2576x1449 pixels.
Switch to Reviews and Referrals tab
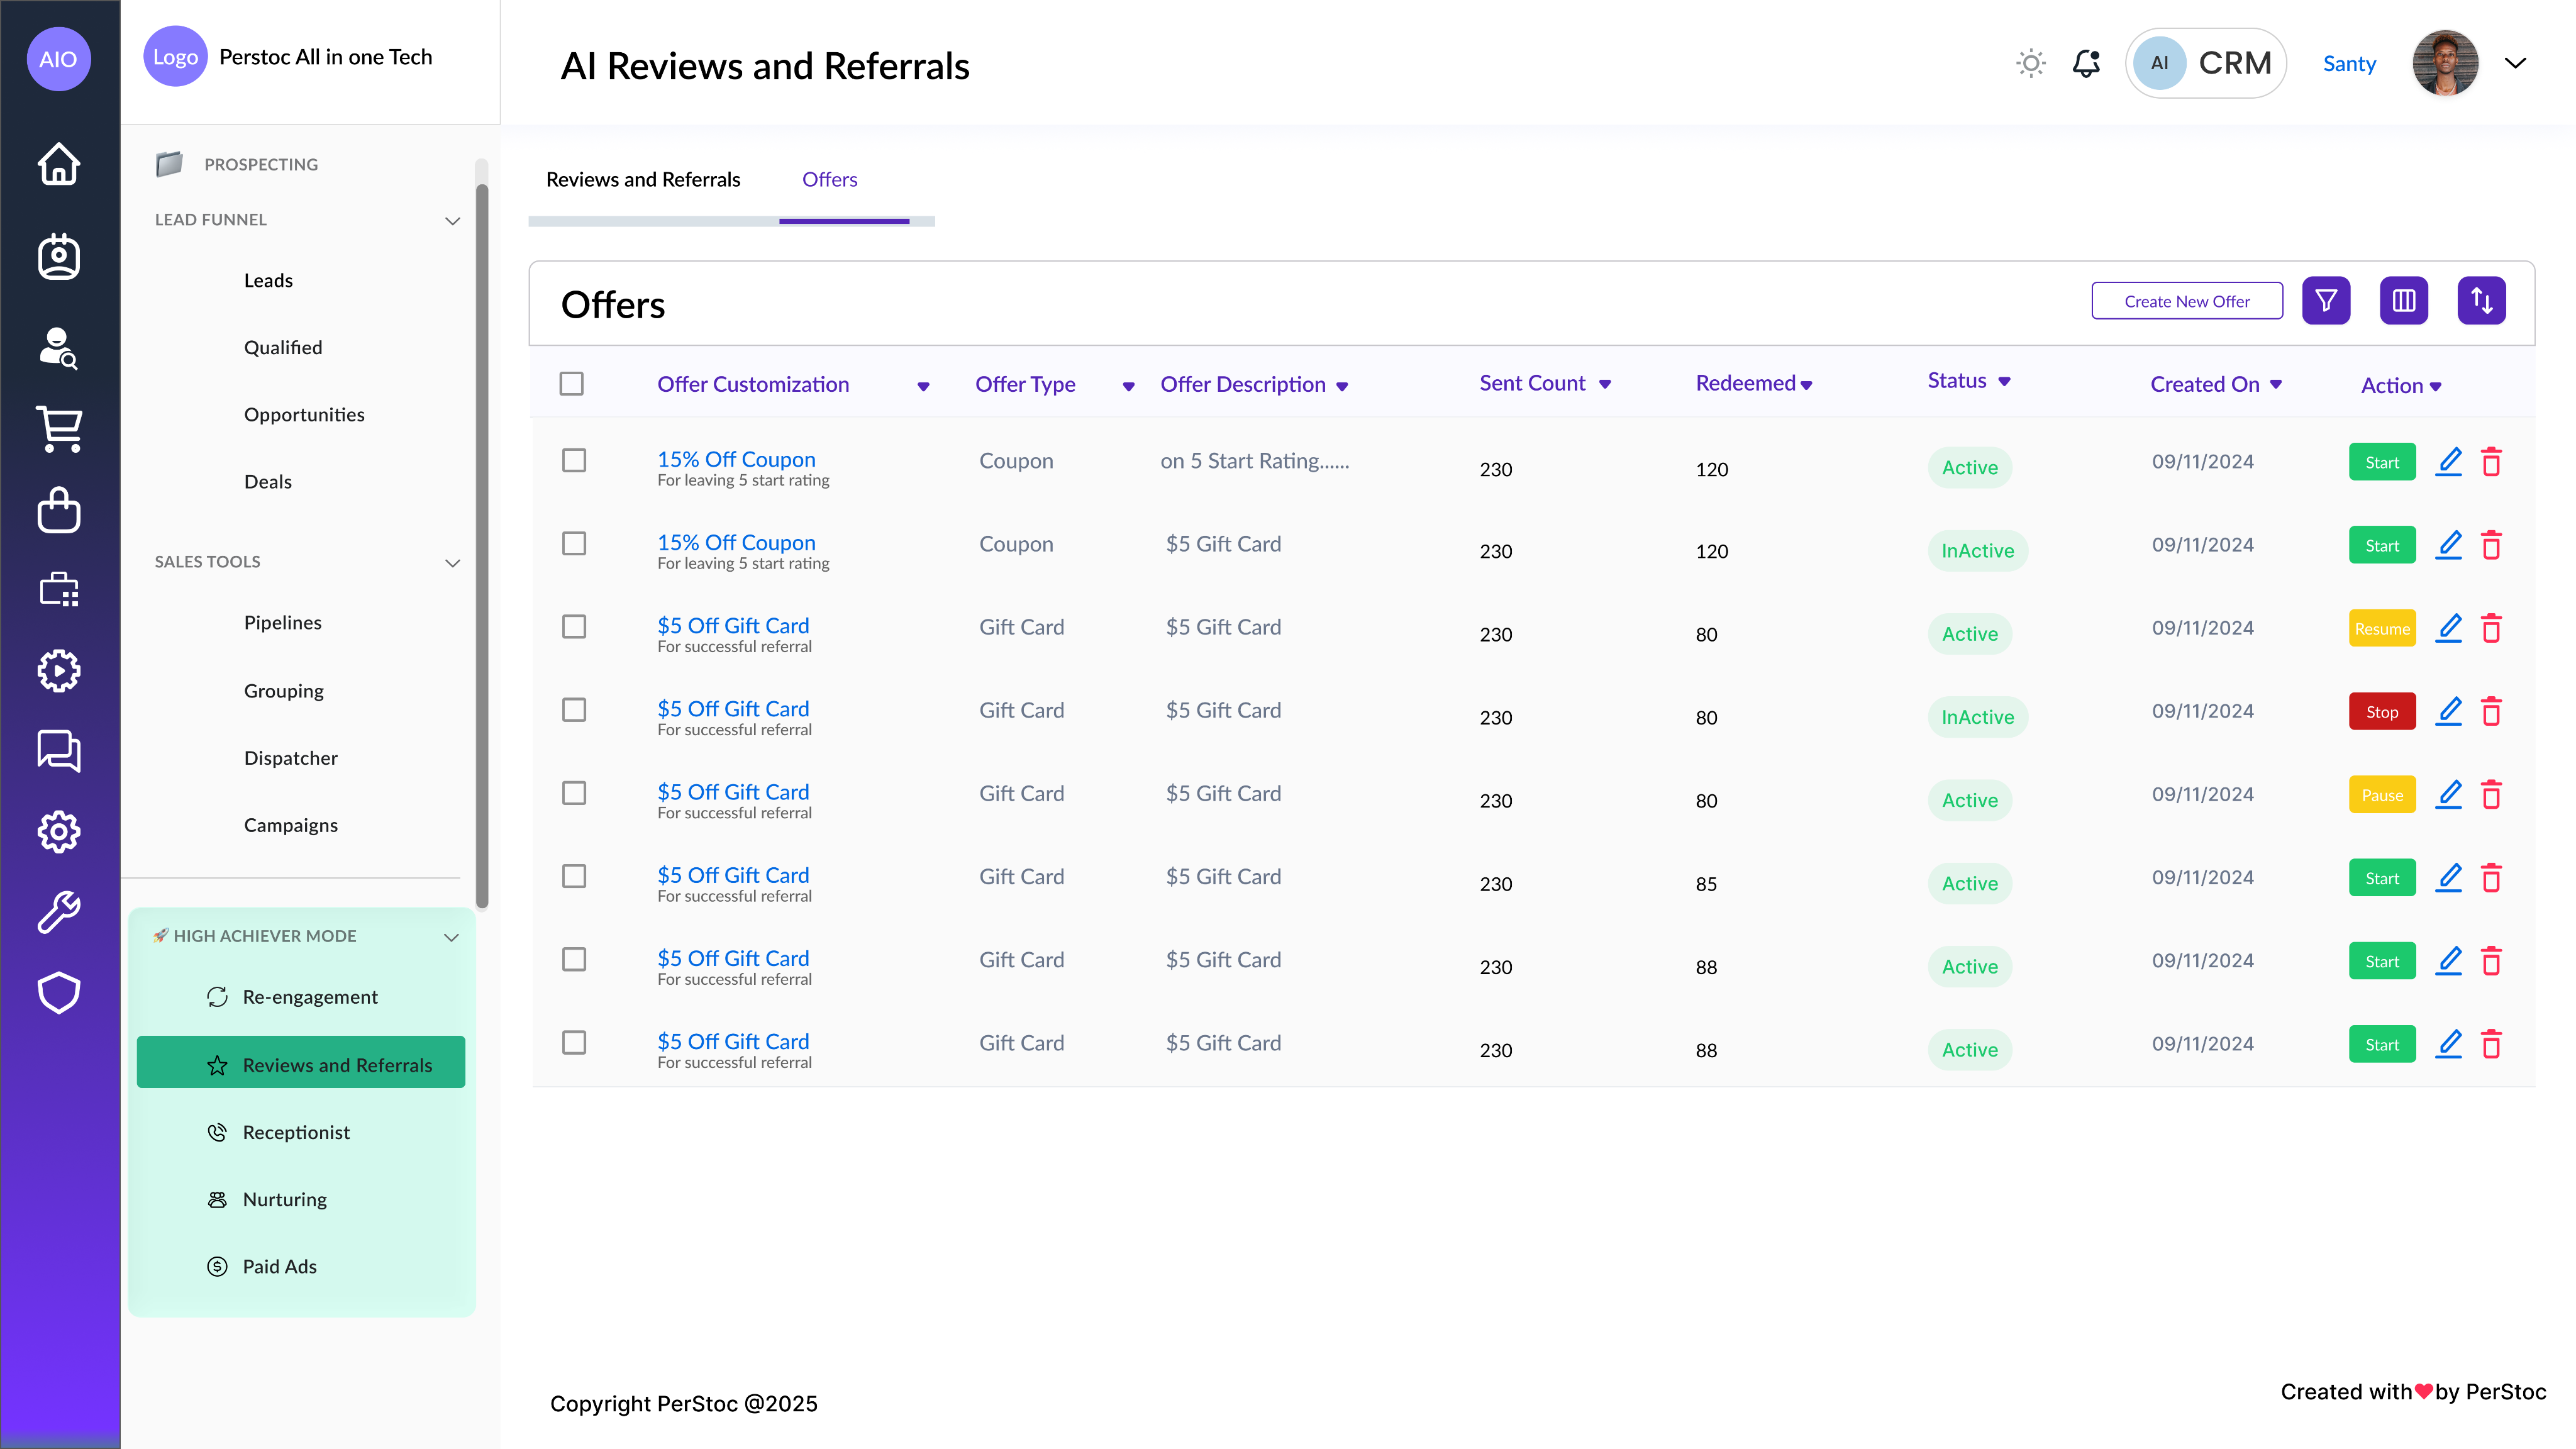643,180
